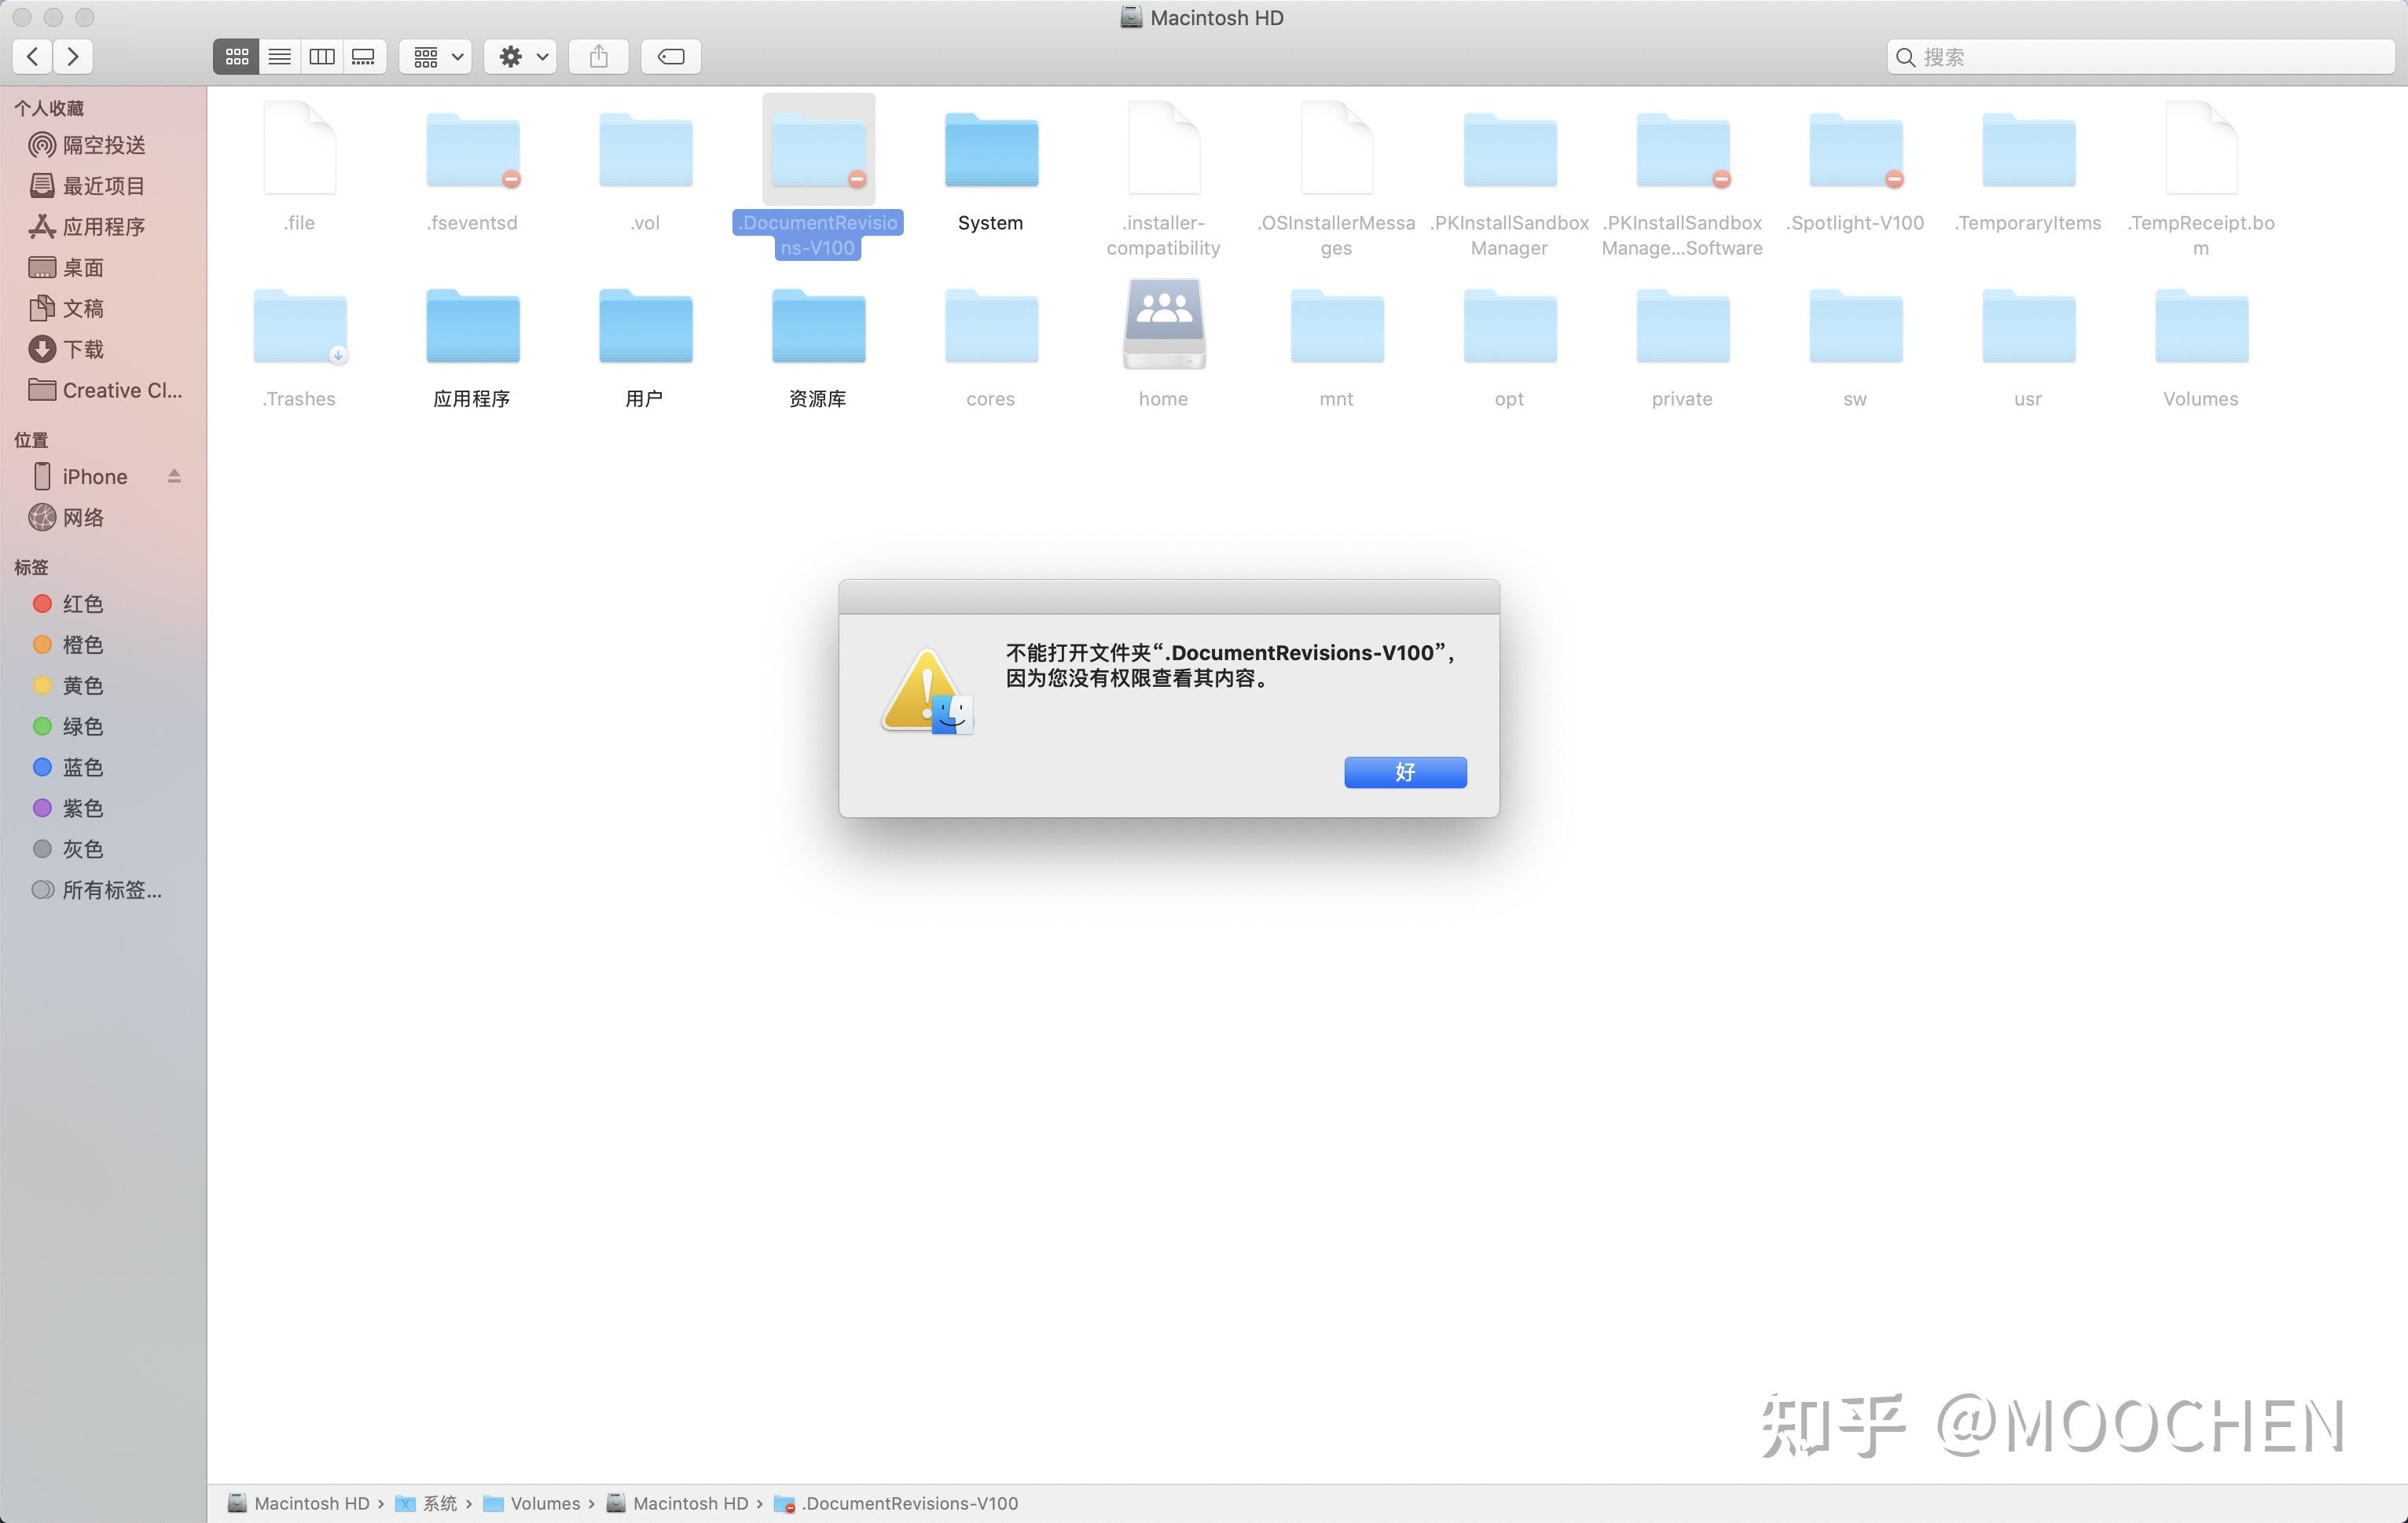Screen dimensions: 2408x1523
Task: Open the gear action menu
Action: click(x=521, y=57)
